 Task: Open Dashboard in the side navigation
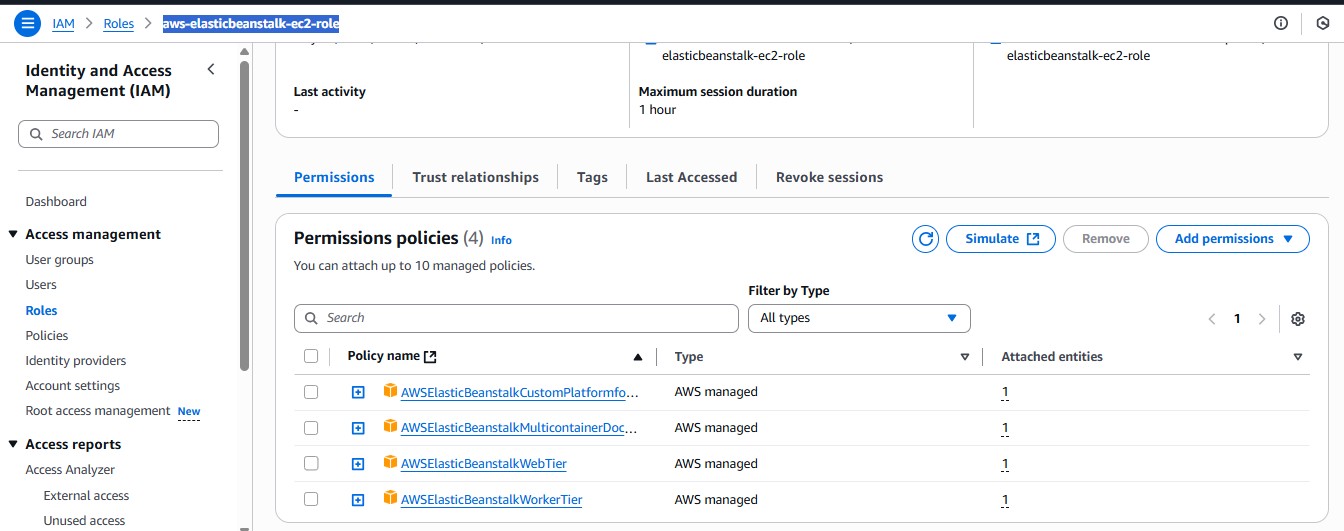(56, 201)
